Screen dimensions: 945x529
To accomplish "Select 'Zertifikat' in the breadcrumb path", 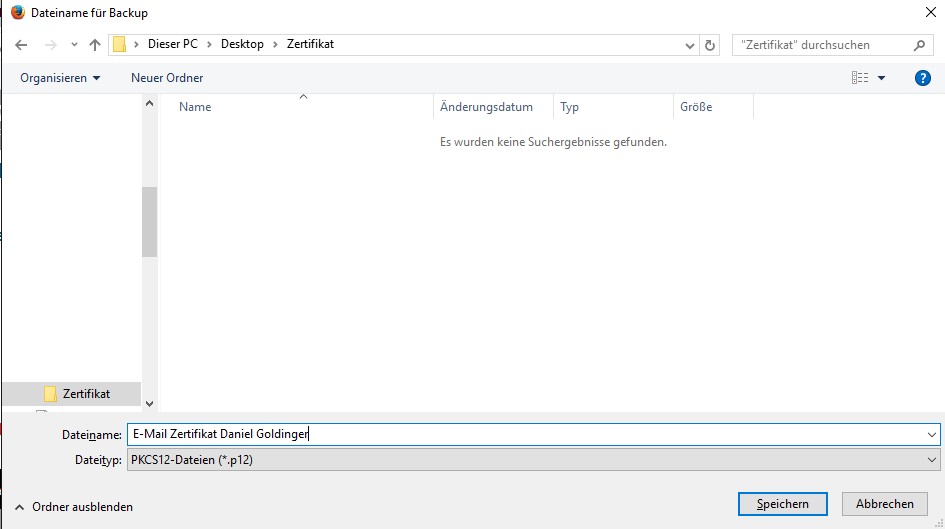I will coord(310,44).
